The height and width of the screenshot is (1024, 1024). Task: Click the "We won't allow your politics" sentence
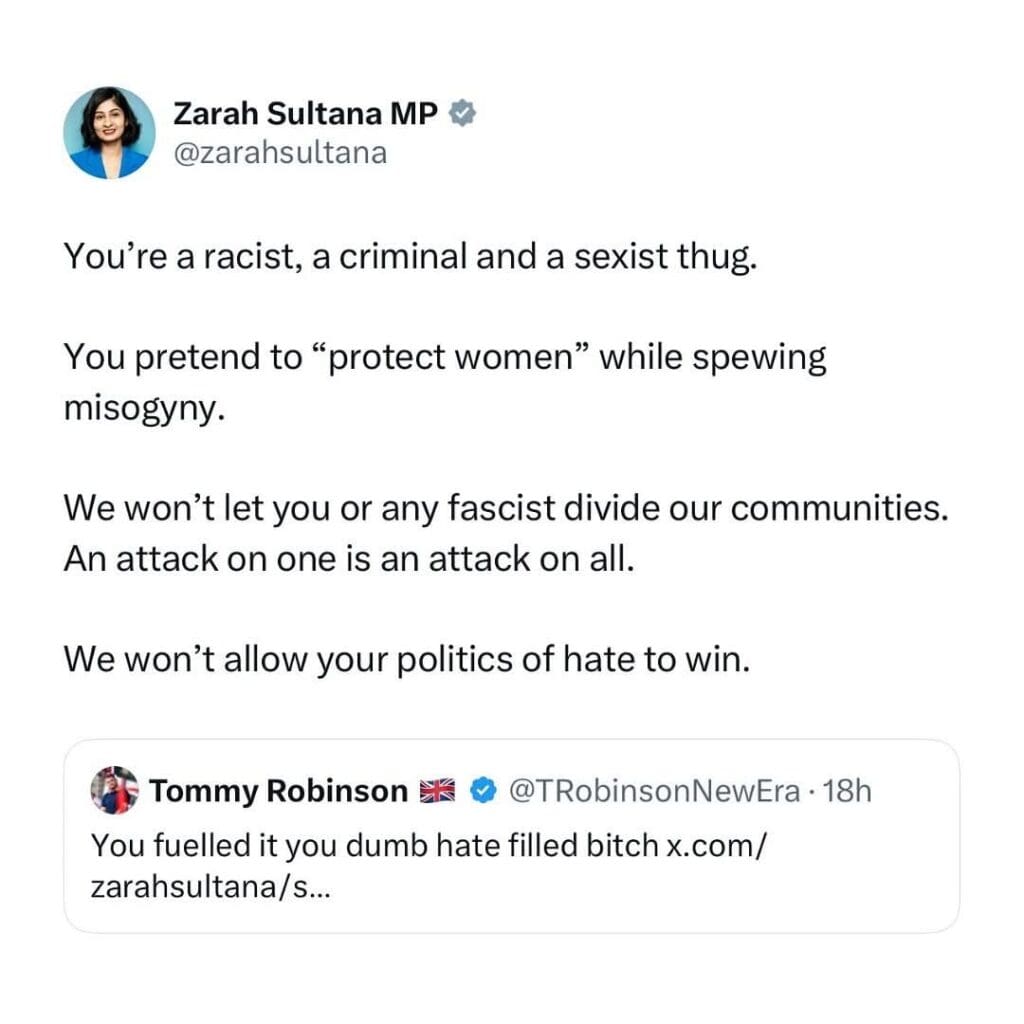coord(405,658)
